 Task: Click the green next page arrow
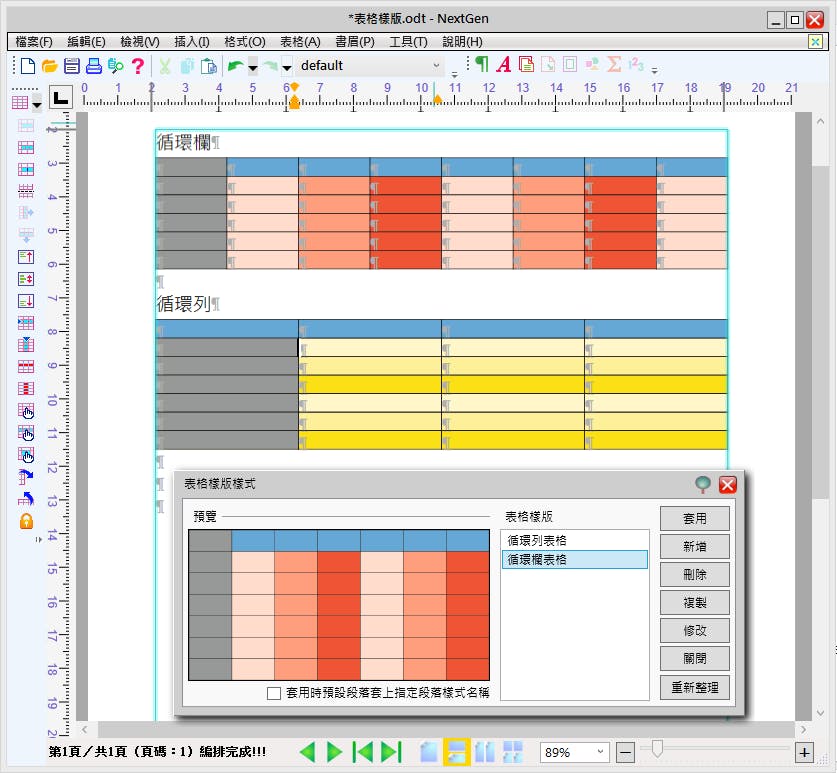tap(335, 752)
